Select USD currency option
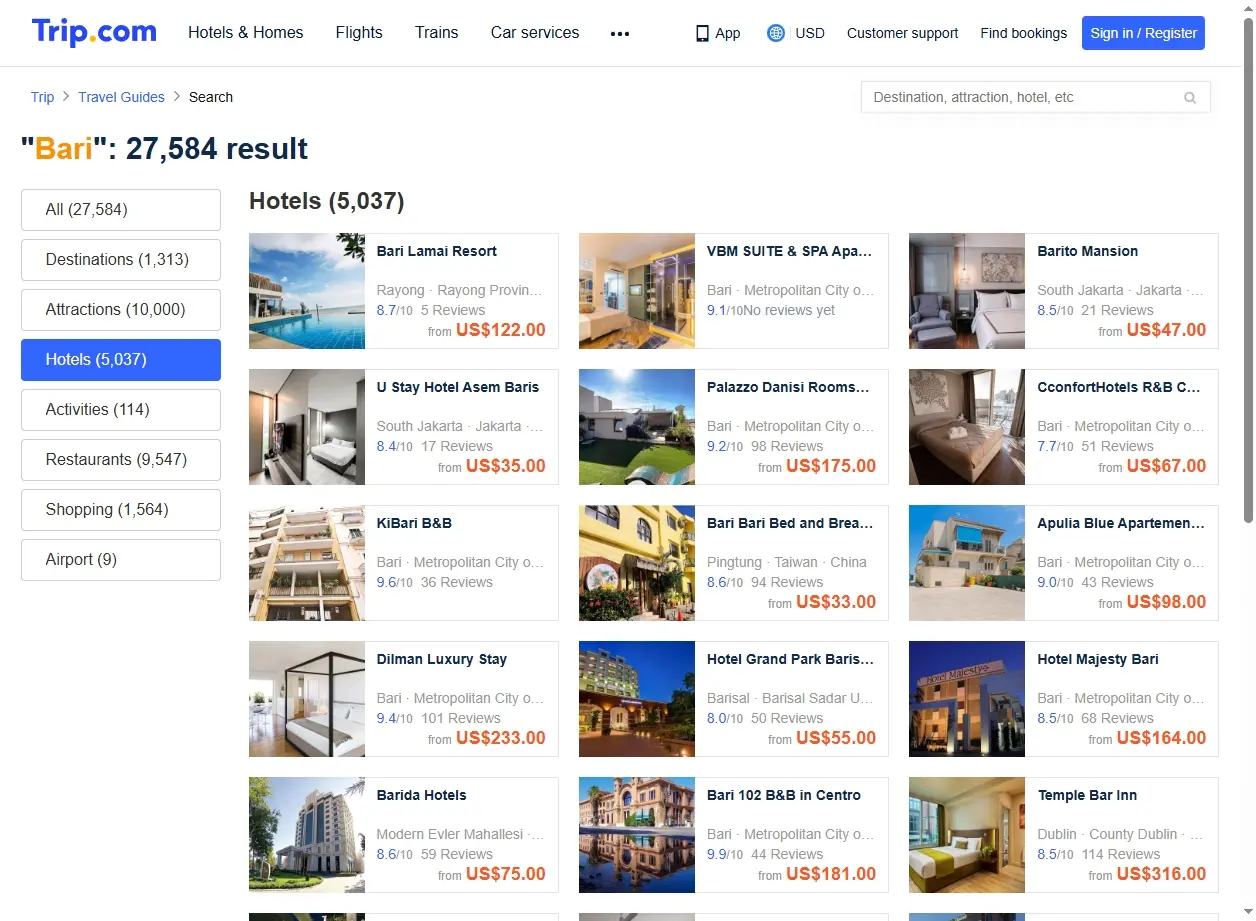 click(810, 33)
